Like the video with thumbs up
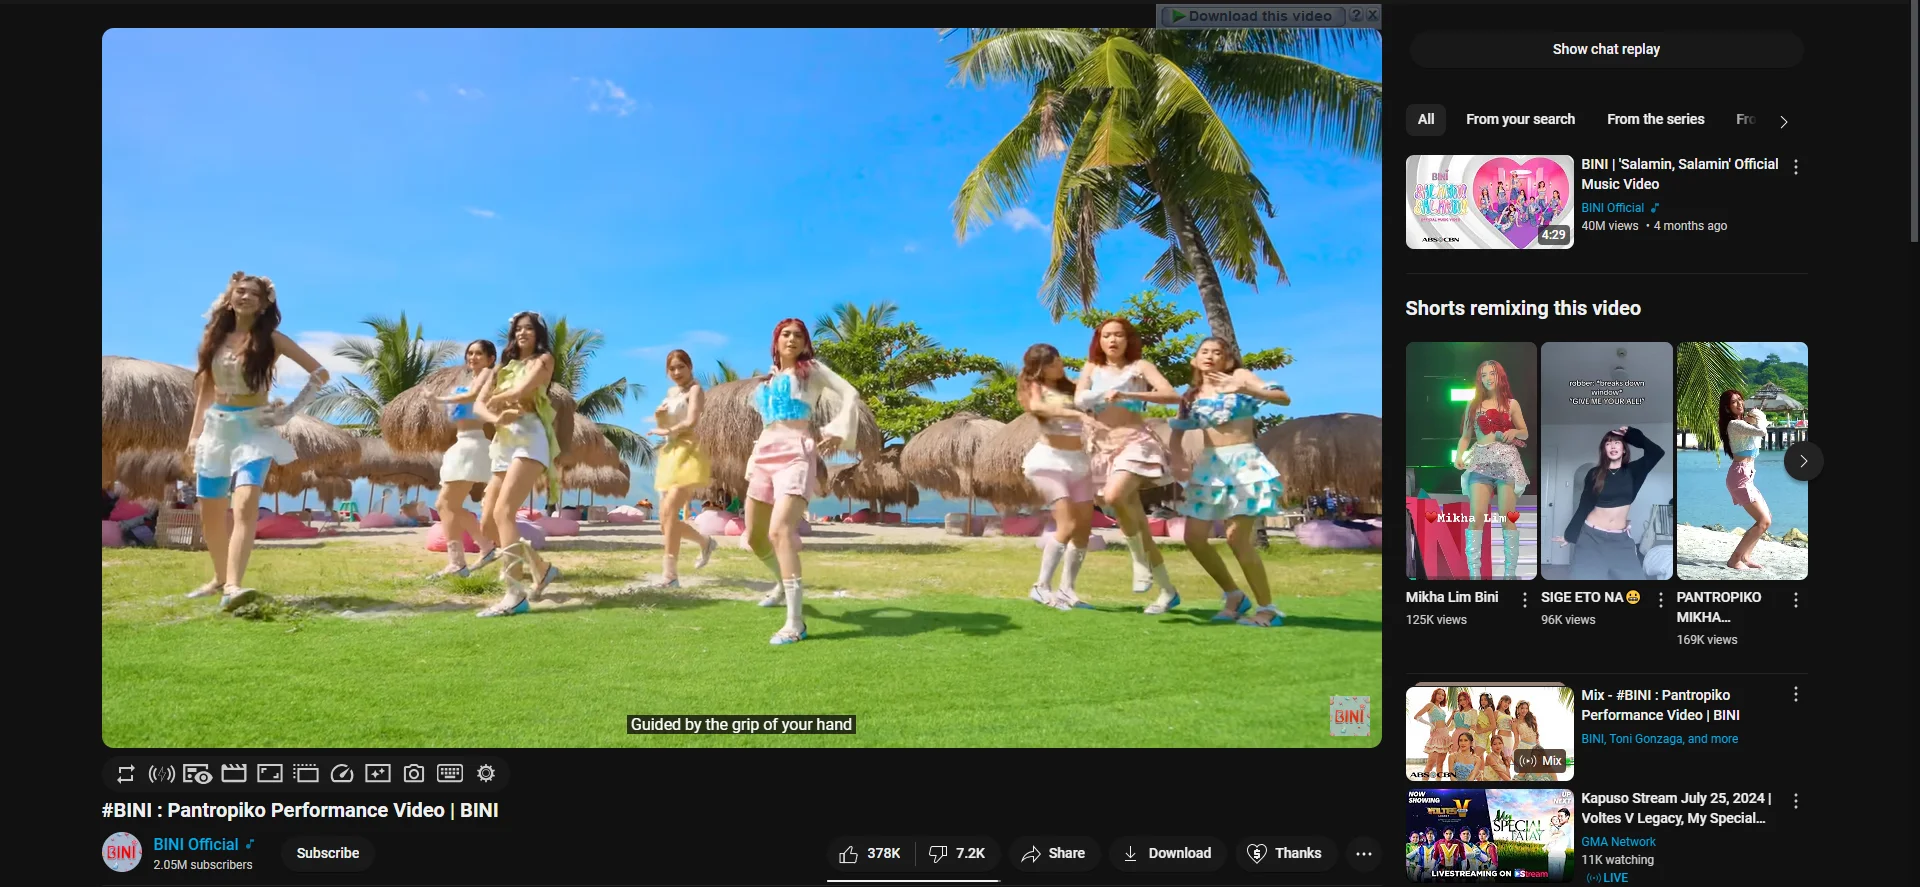The width and height of the screenshot is (1920, 887). 870,853
